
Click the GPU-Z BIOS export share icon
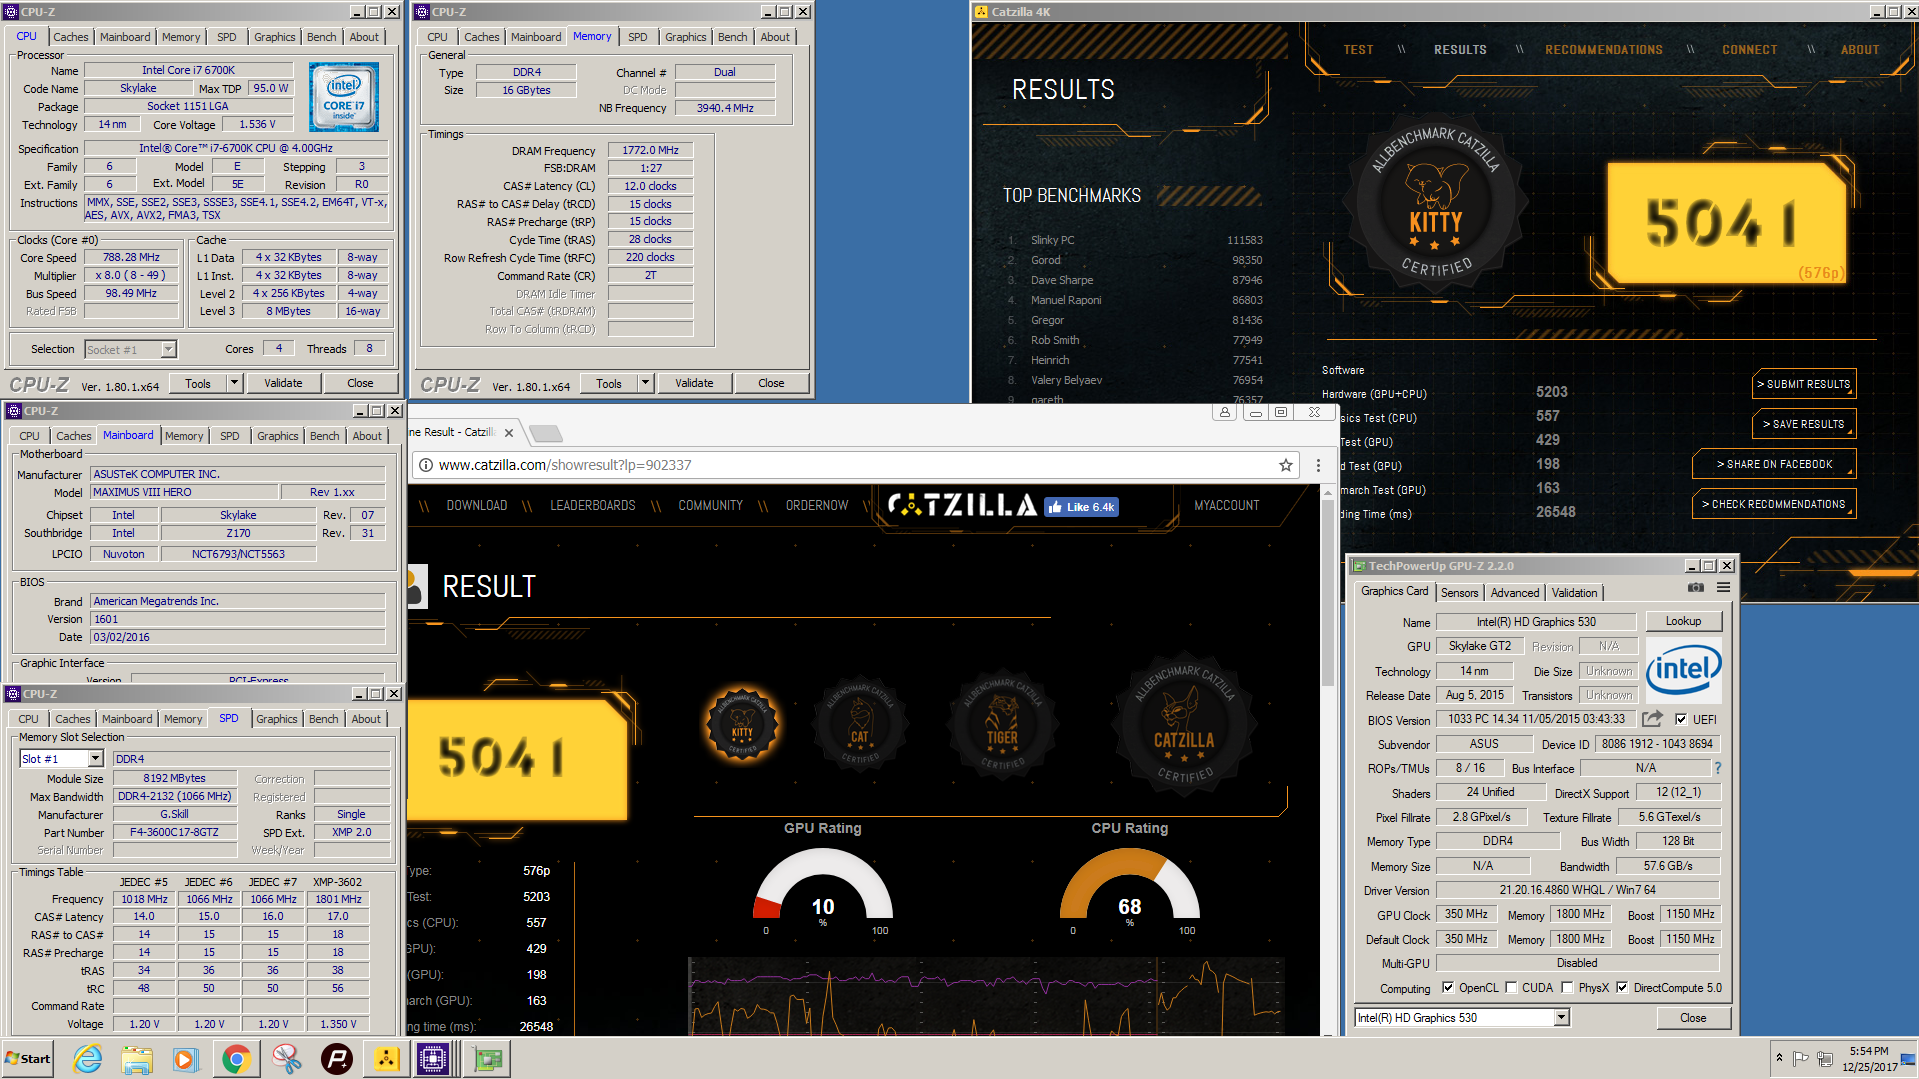point(1652,719)
